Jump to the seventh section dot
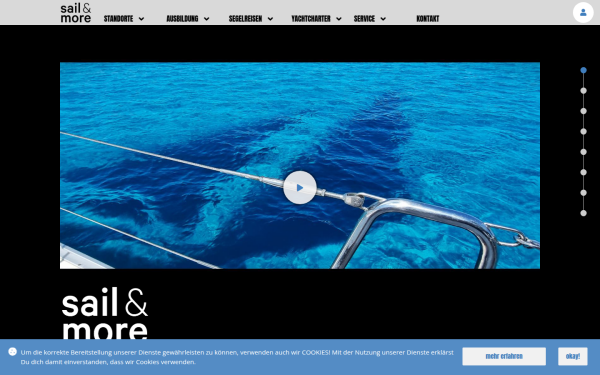The width and height of the screenshot is (600, 375). click(583, 192)
